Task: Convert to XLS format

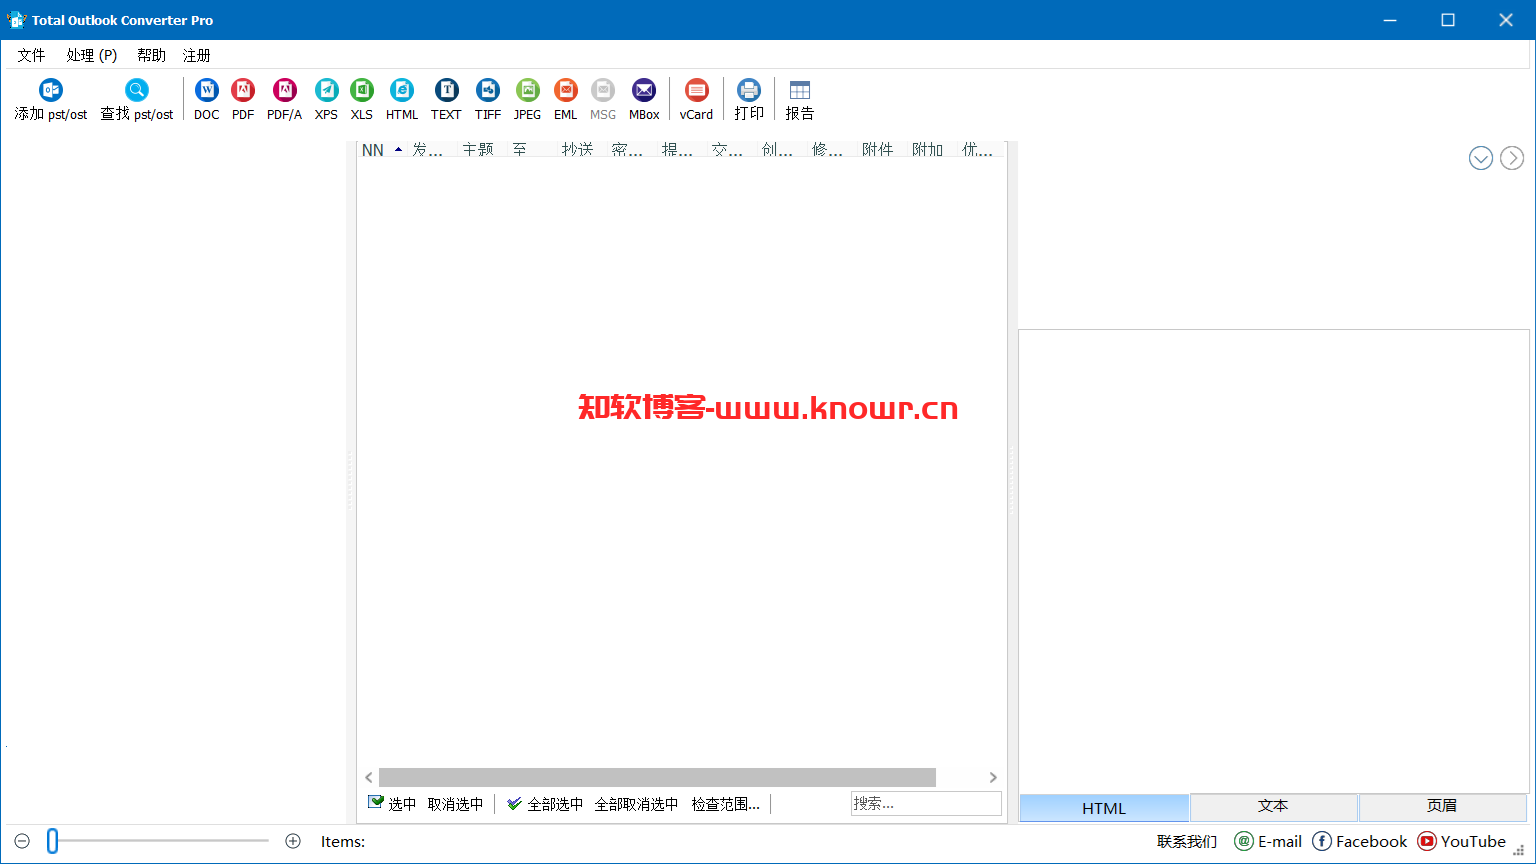Action: 362,100
